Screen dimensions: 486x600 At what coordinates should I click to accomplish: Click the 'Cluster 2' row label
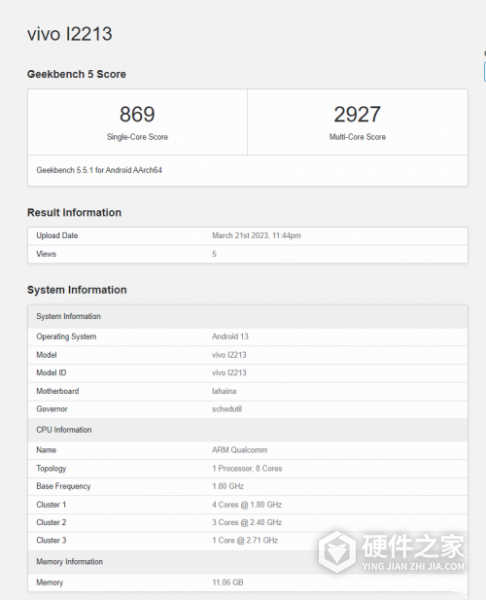[x=51, y=522]
